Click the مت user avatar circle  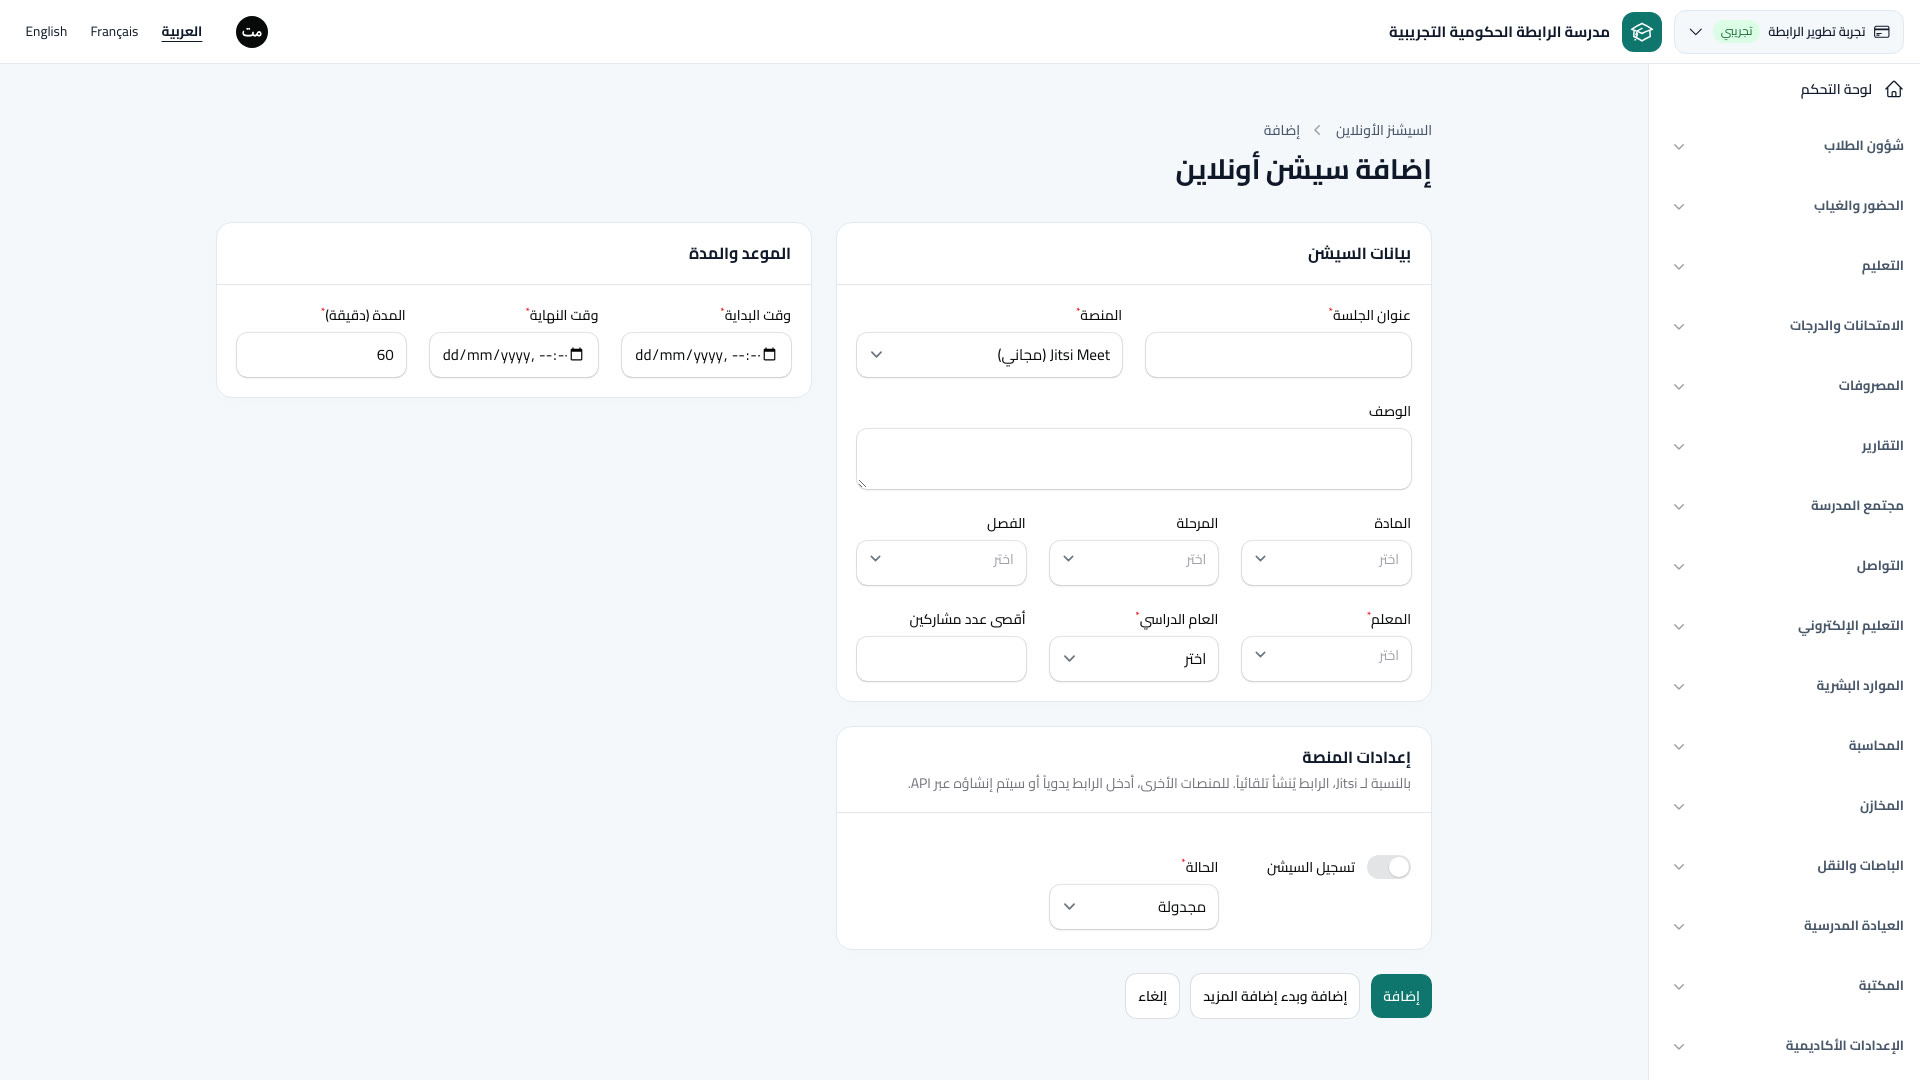point(252,32)
